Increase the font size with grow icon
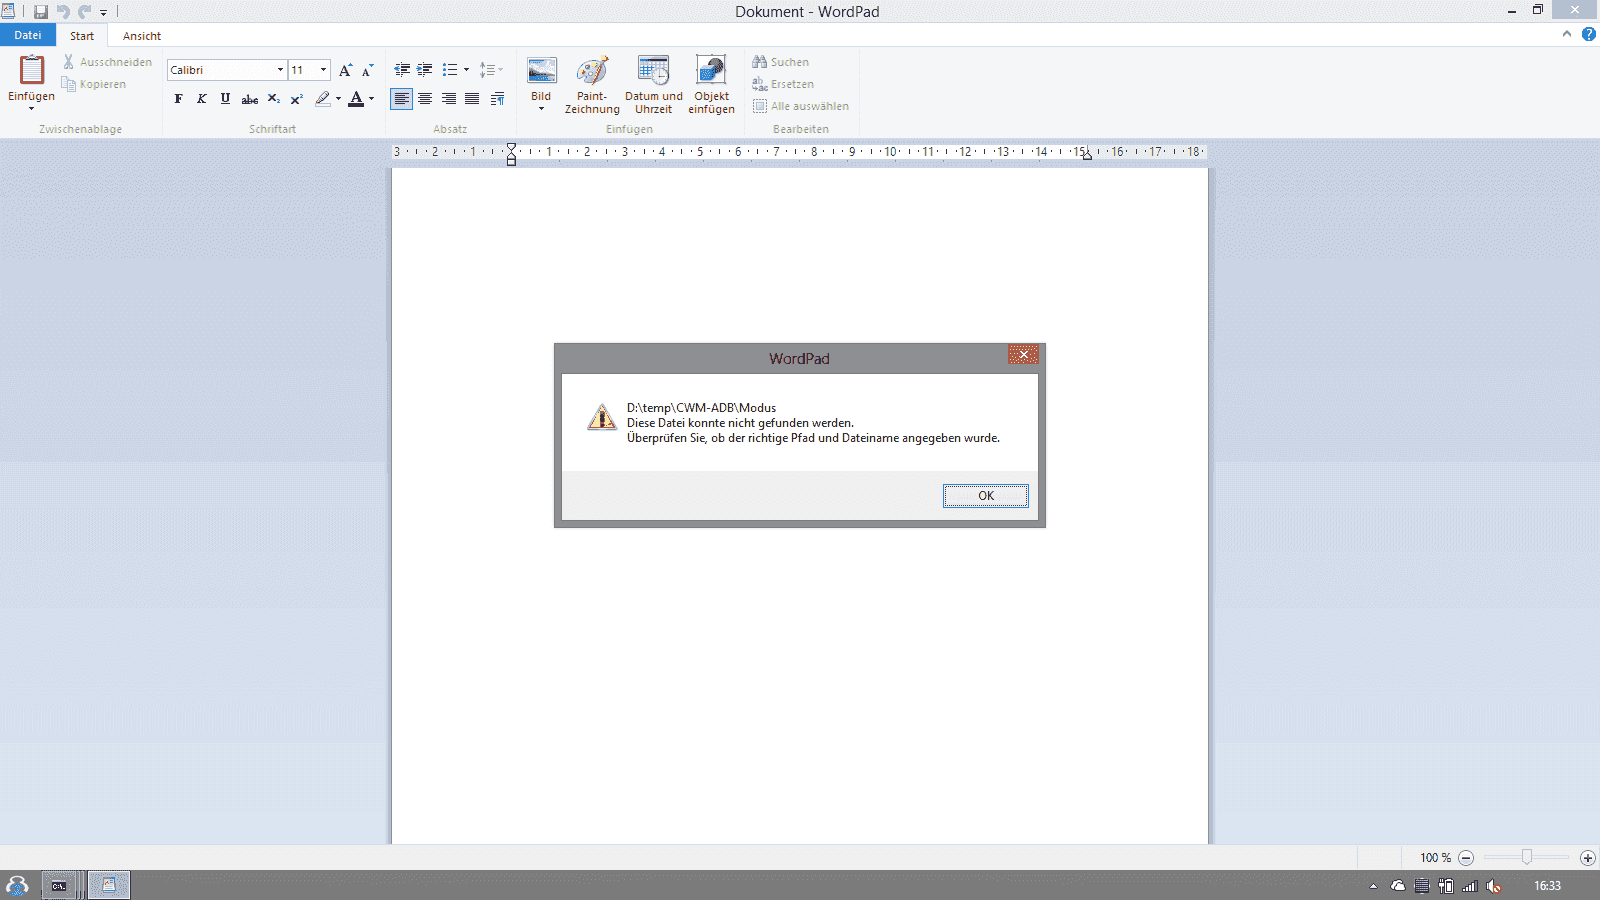The image size is (1600, 900). [x=345, y=70]
